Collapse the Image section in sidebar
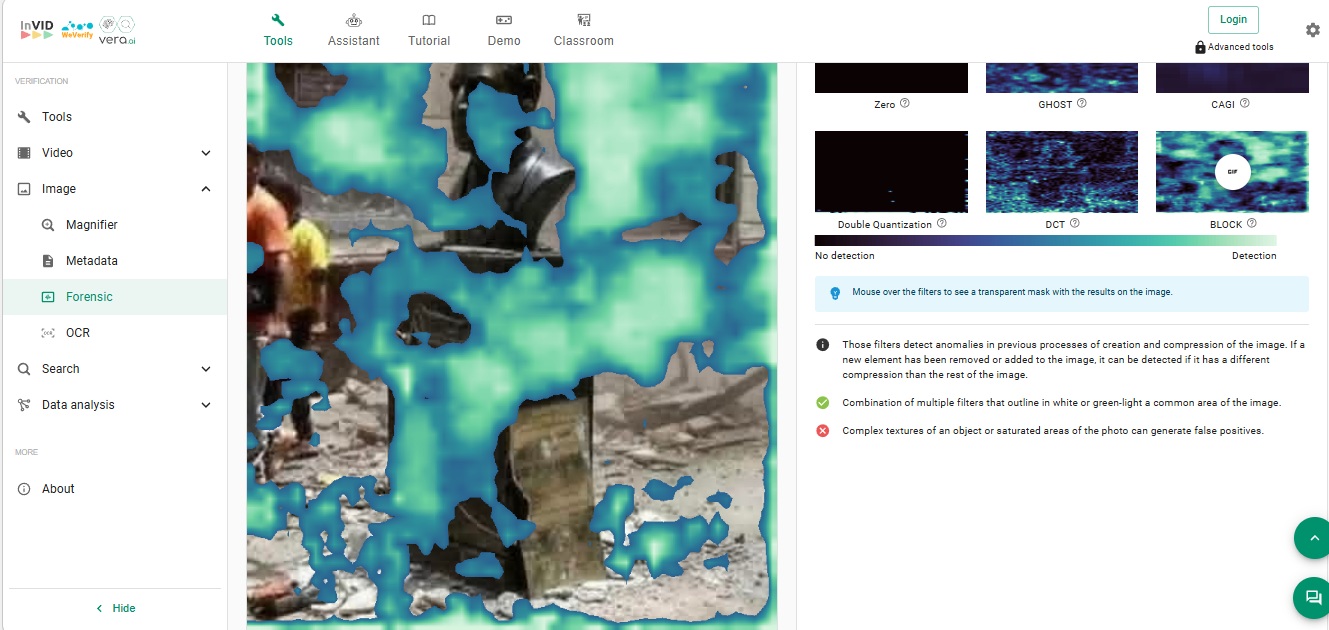Screen dimensions: 1329x630 (x=206, y=189)
